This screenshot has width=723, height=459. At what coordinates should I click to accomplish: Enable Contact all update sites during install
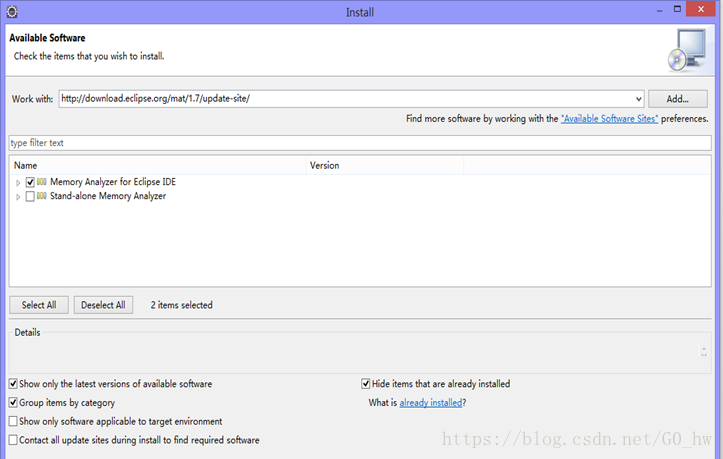13,440
